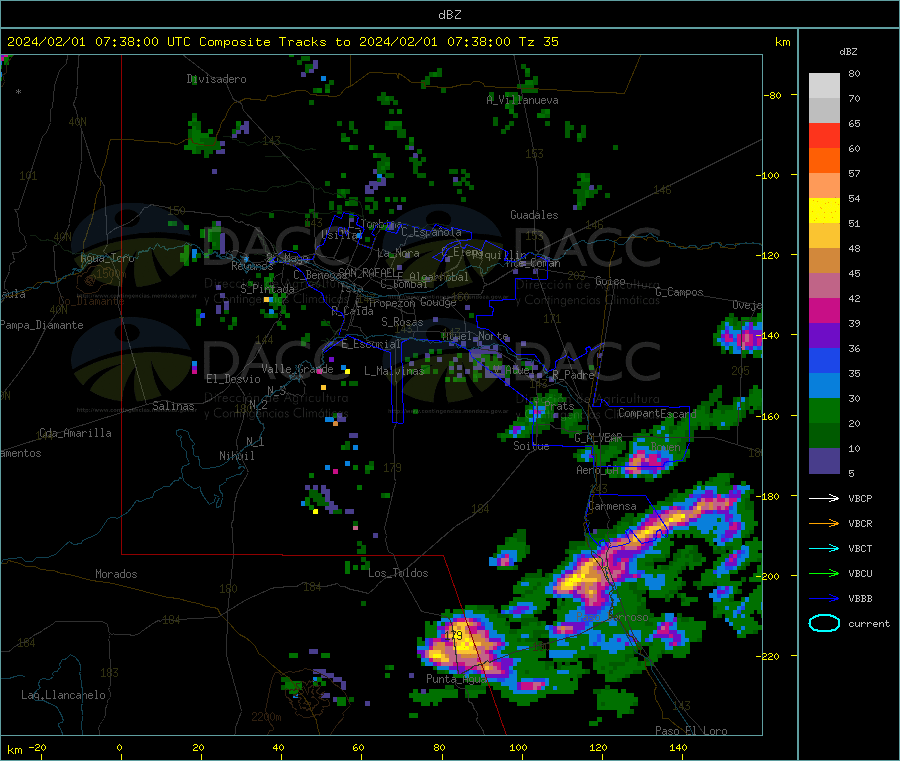
Task: Click the Agua_Toro map label
Action: point(107,258)
